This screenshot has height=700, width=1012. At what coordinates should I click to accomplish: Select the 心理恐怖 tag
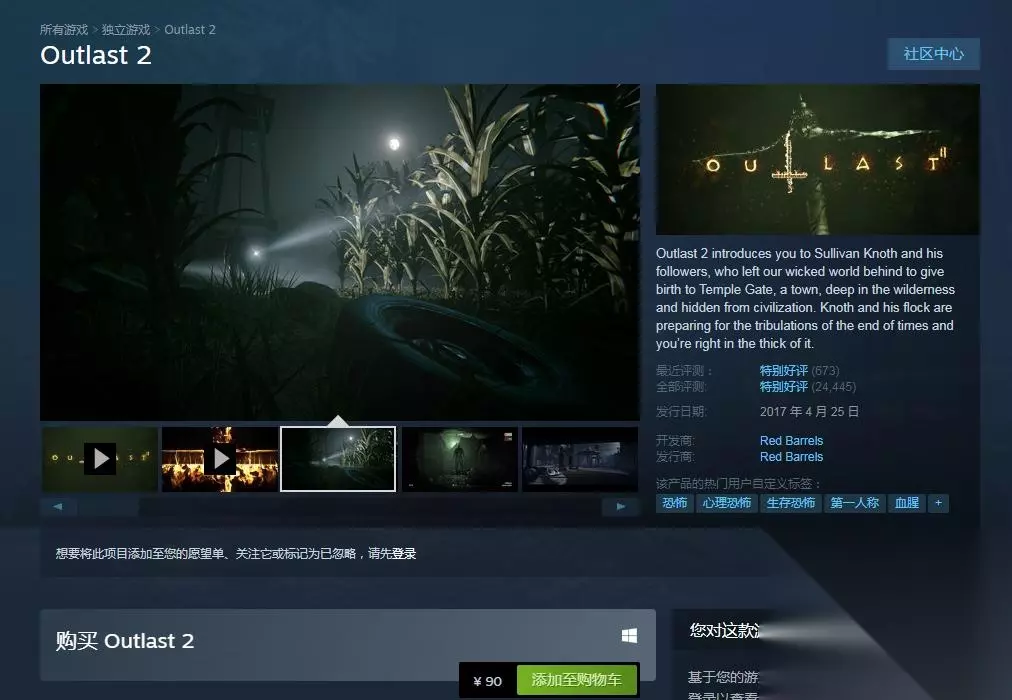[x=727, y=503]
